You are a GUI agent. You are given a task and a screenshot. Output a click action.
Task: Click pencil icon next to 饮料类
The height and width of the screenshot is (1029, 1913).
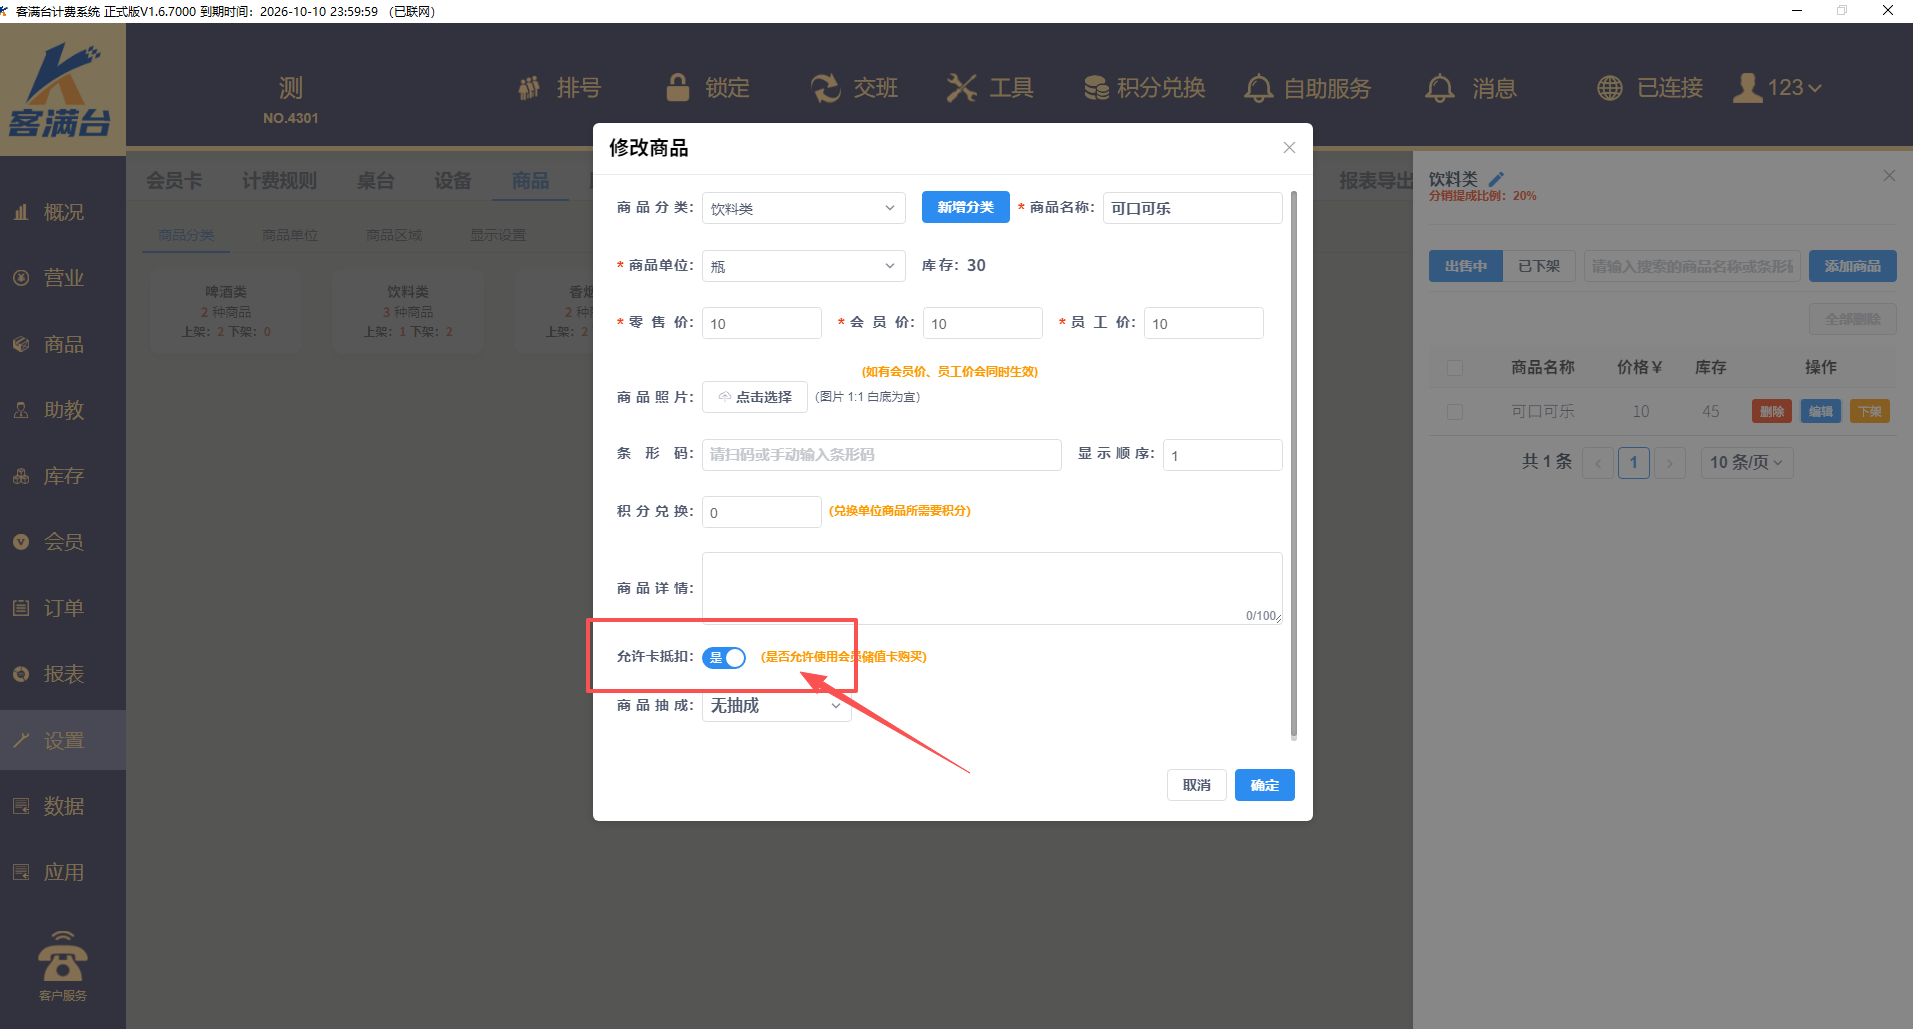1496,179
